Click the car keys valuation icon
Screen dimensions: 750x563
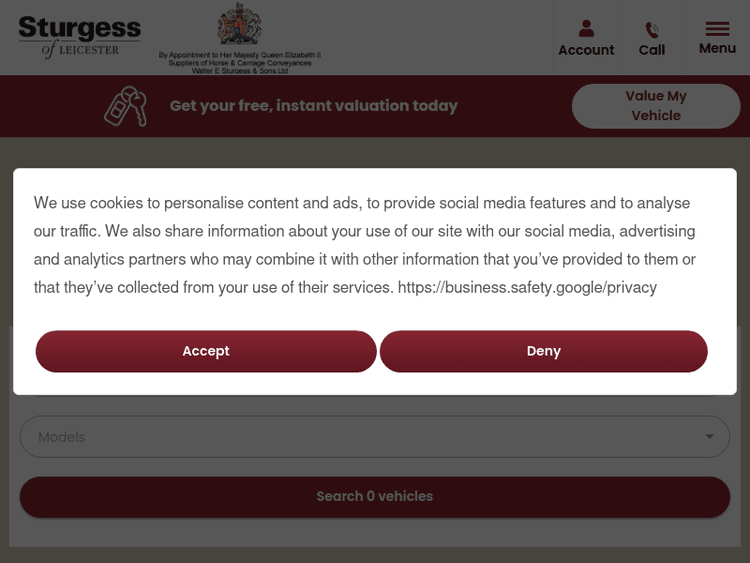pos(126,106)
